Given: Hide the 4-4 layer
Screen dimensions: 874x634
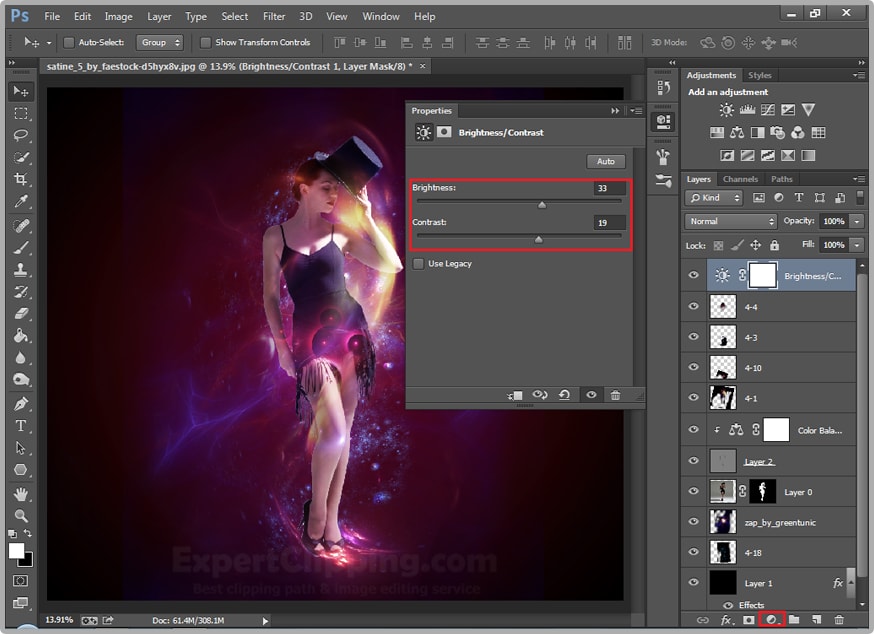Looking at the screenshot, I should [693, 306].
